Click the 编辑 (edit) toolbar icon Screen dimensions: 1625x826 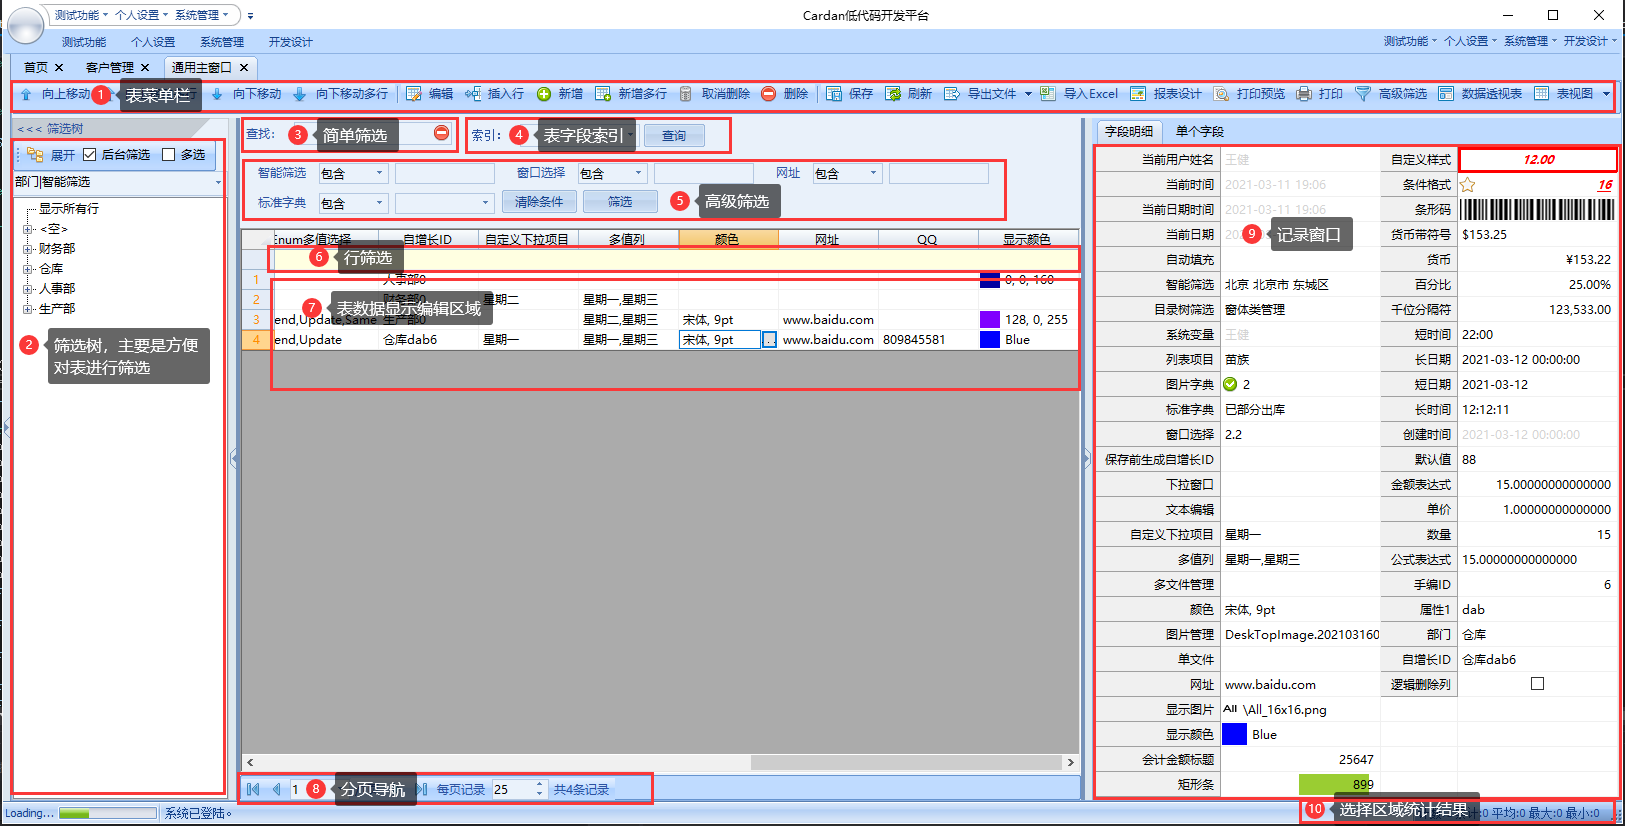[413, 94]
